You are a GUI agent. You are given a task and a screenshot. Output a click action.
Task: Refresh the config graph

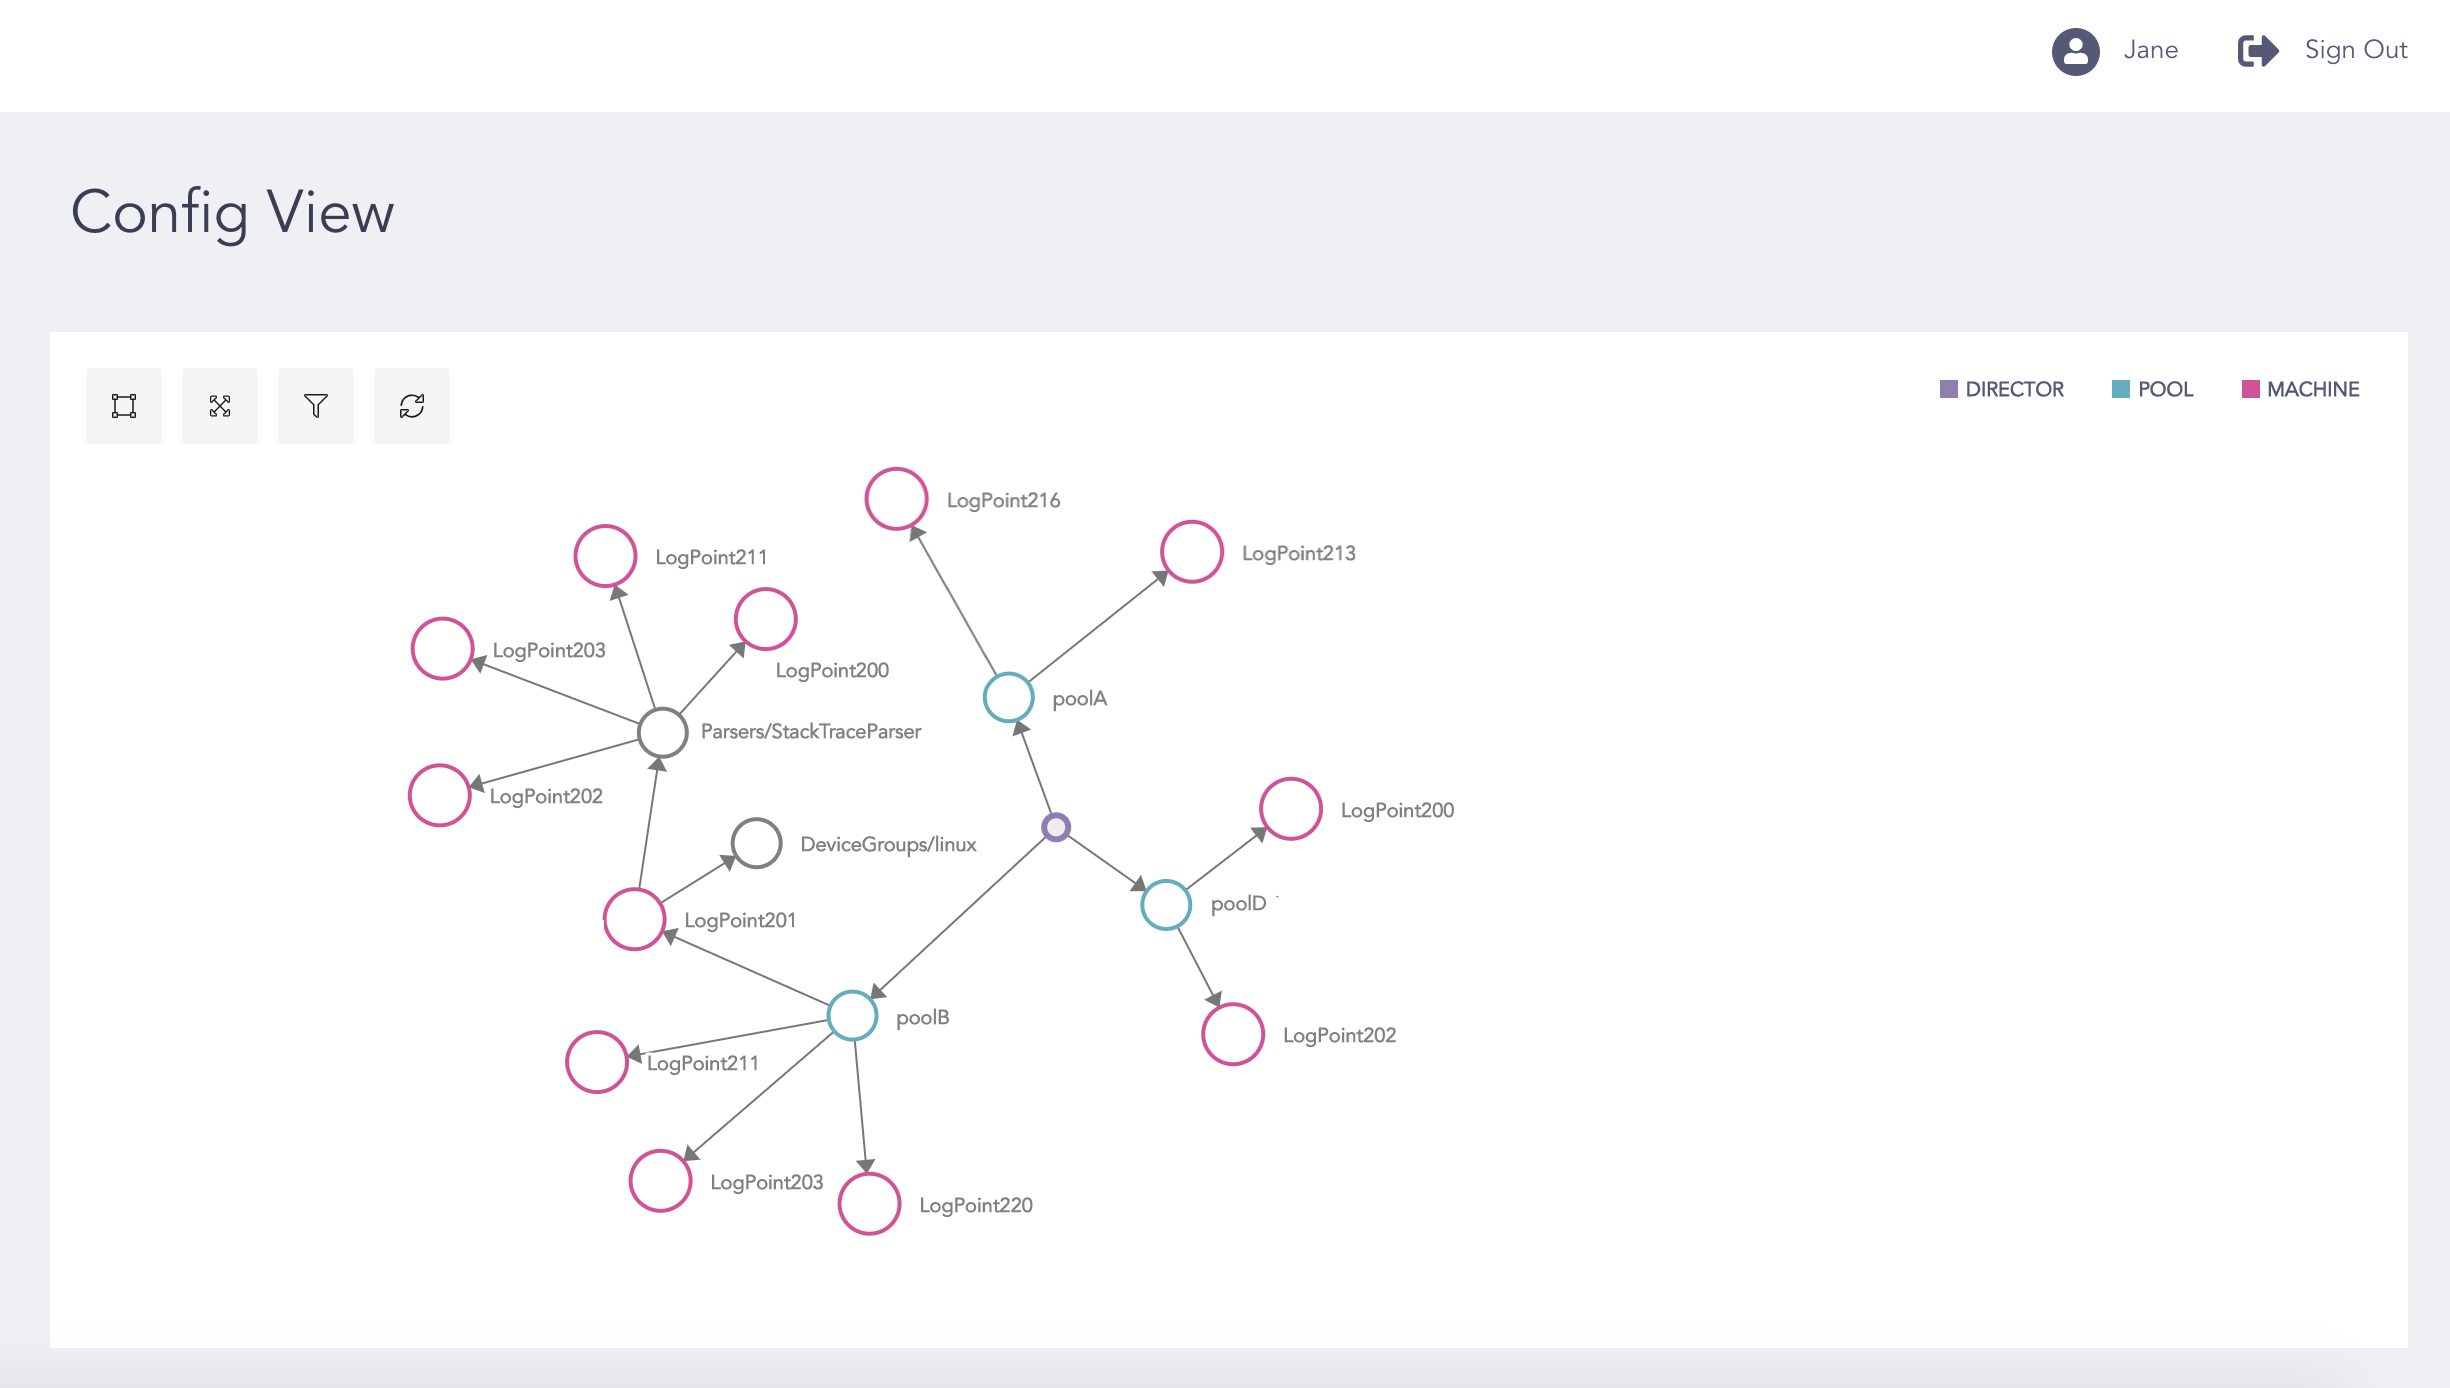coord(412,406)
